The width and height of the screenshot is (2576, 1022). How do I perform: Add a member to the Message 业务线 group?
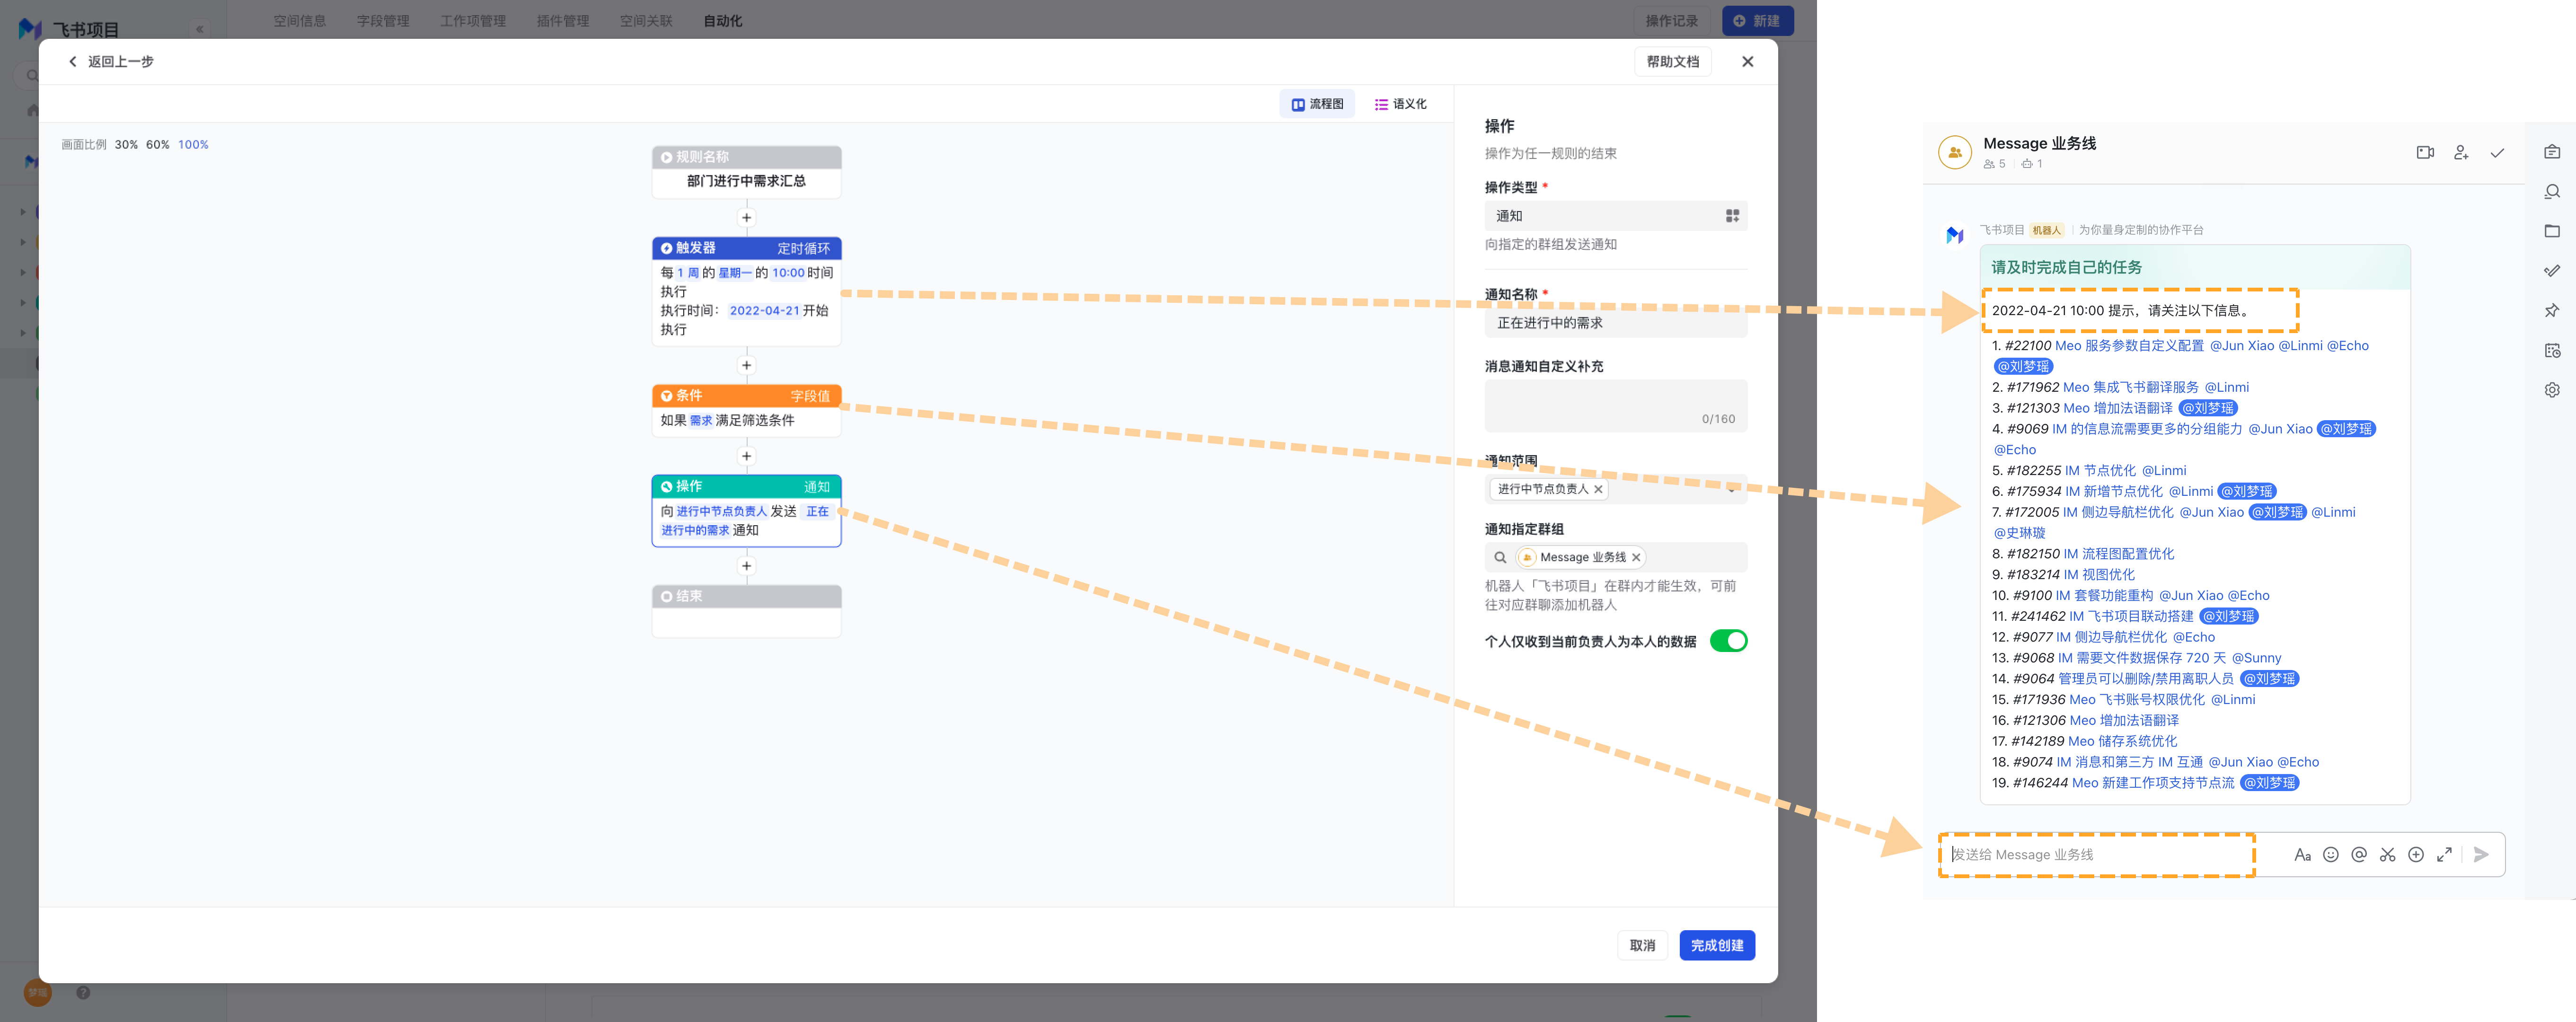(2461, 153)
